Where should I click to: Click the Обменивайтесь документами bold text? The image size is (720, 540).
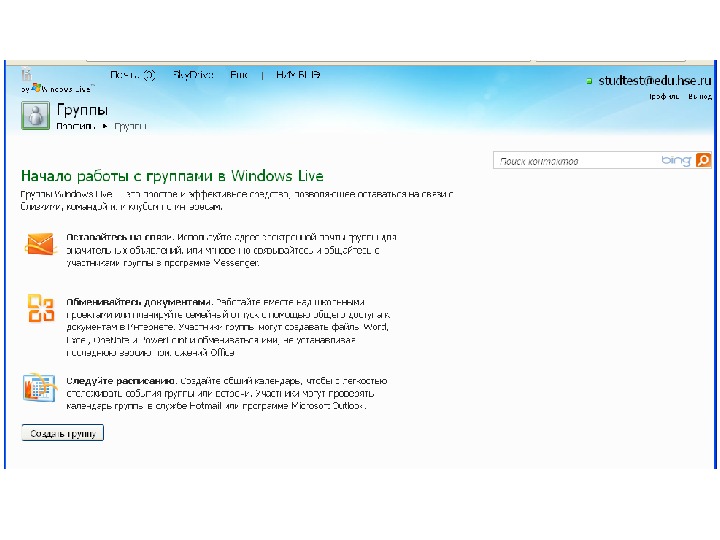click(x=139, y=302)
